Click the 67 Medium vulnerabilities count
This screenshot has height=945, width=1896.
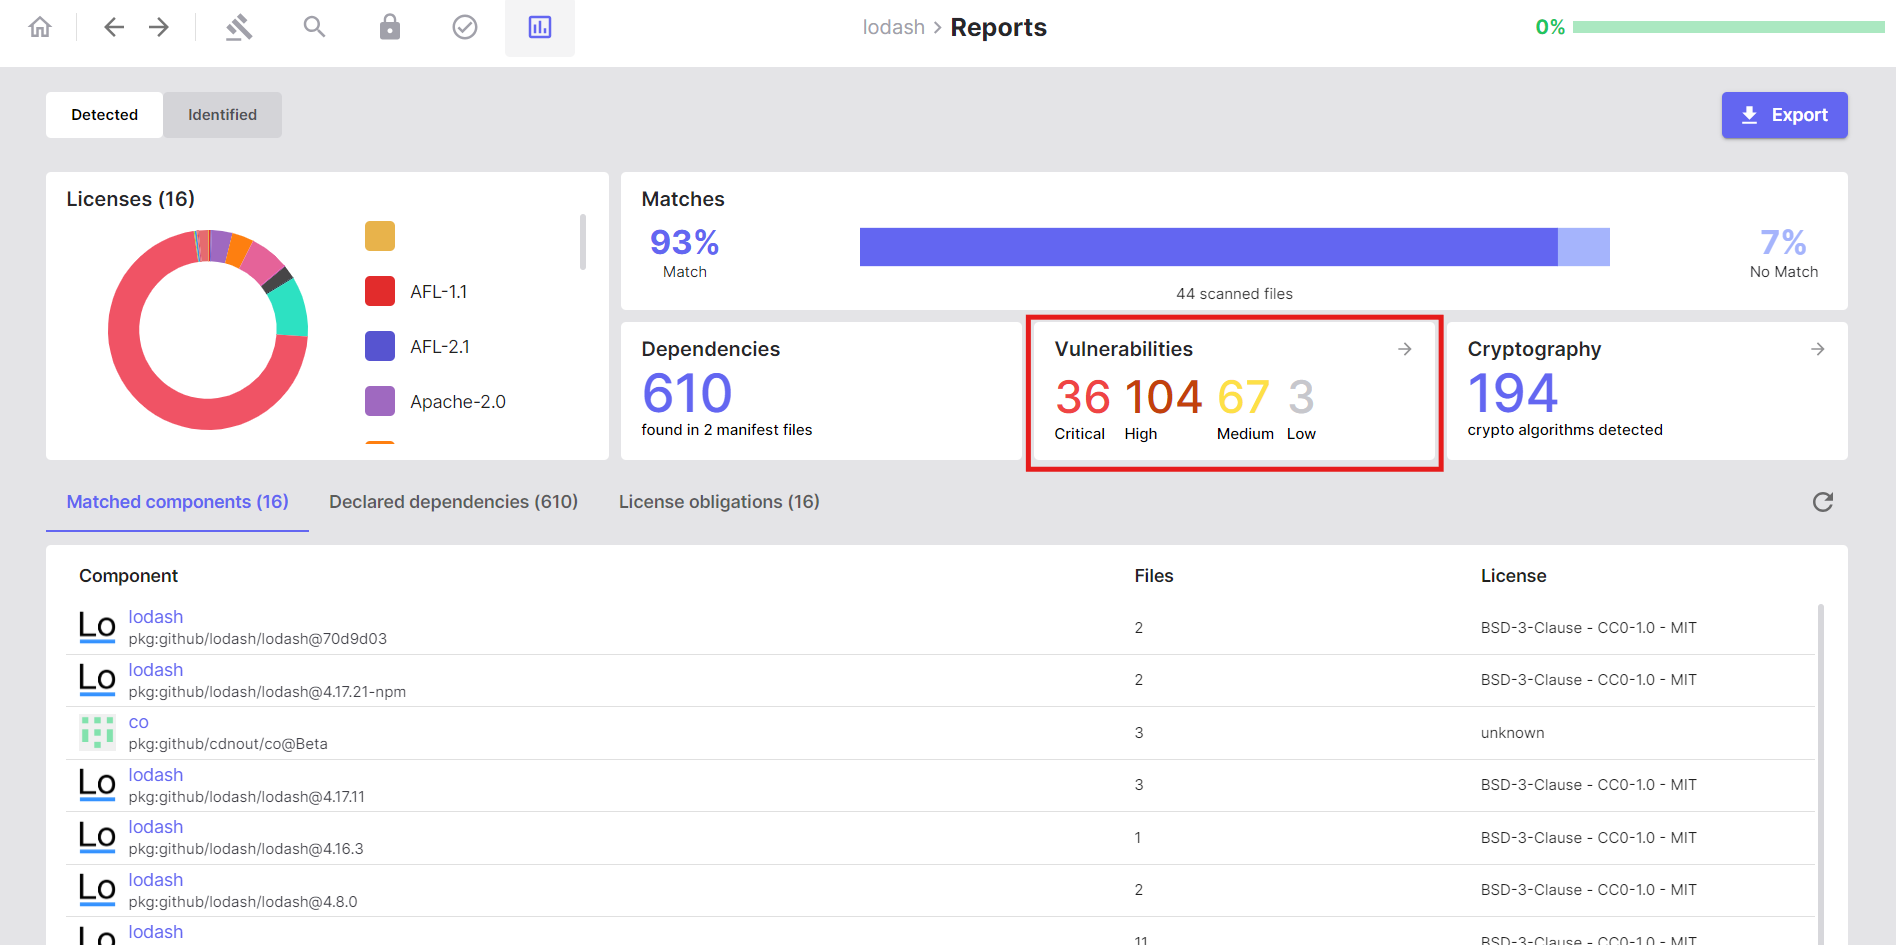pos(1243,397)
